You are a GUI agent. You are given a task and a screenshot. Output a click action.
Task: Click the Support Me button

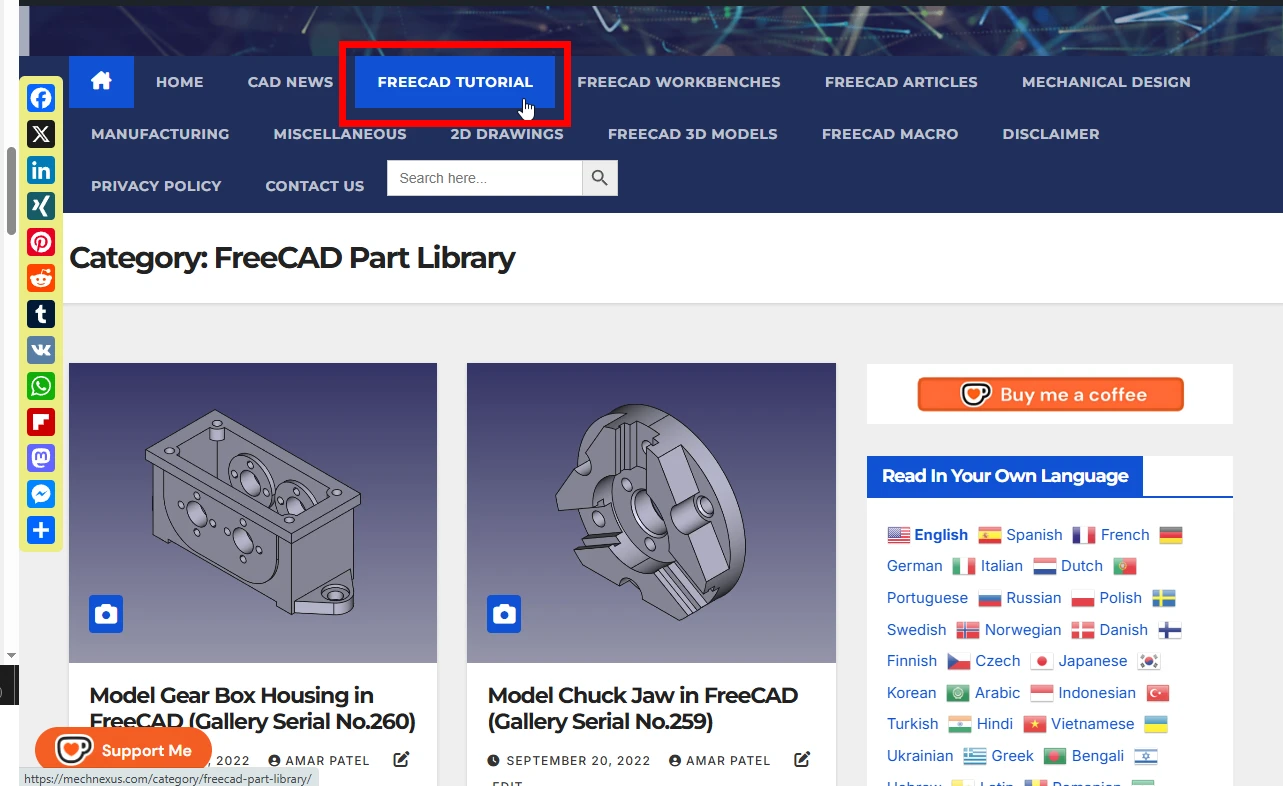coord(123,750)
